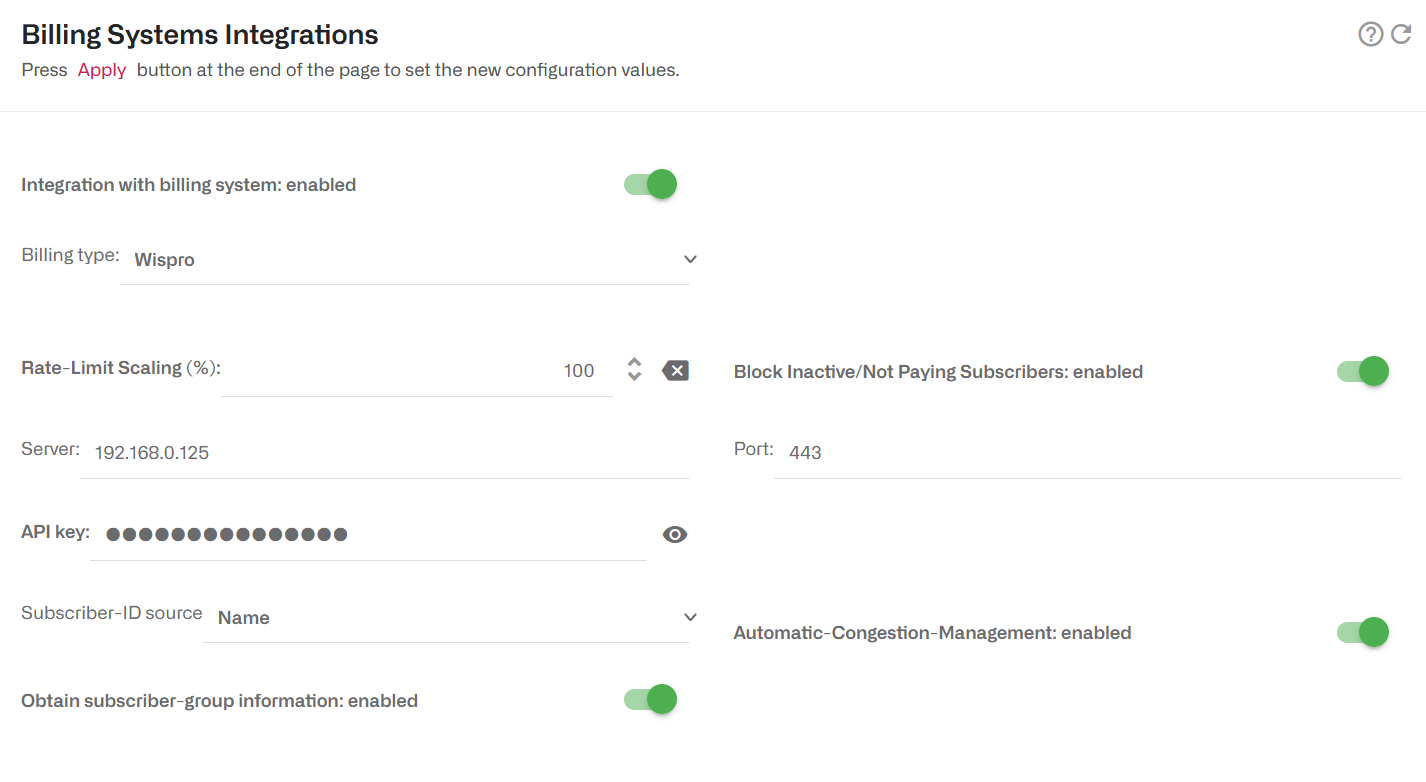
Task: Click the Server label
Action: (x=50, y=449)
